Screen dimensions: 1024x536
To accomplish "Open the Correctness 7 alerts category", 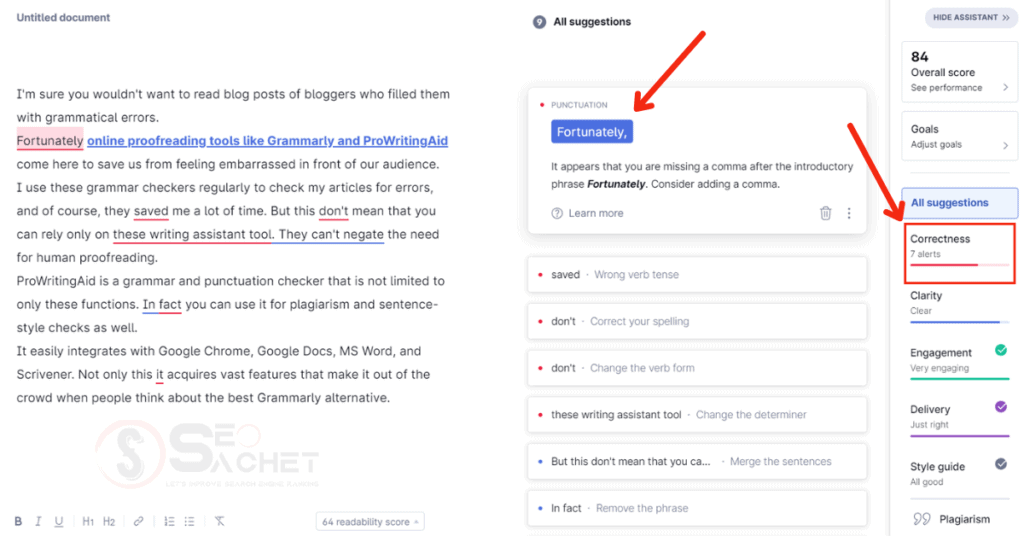I will click(x=959, y=253).
